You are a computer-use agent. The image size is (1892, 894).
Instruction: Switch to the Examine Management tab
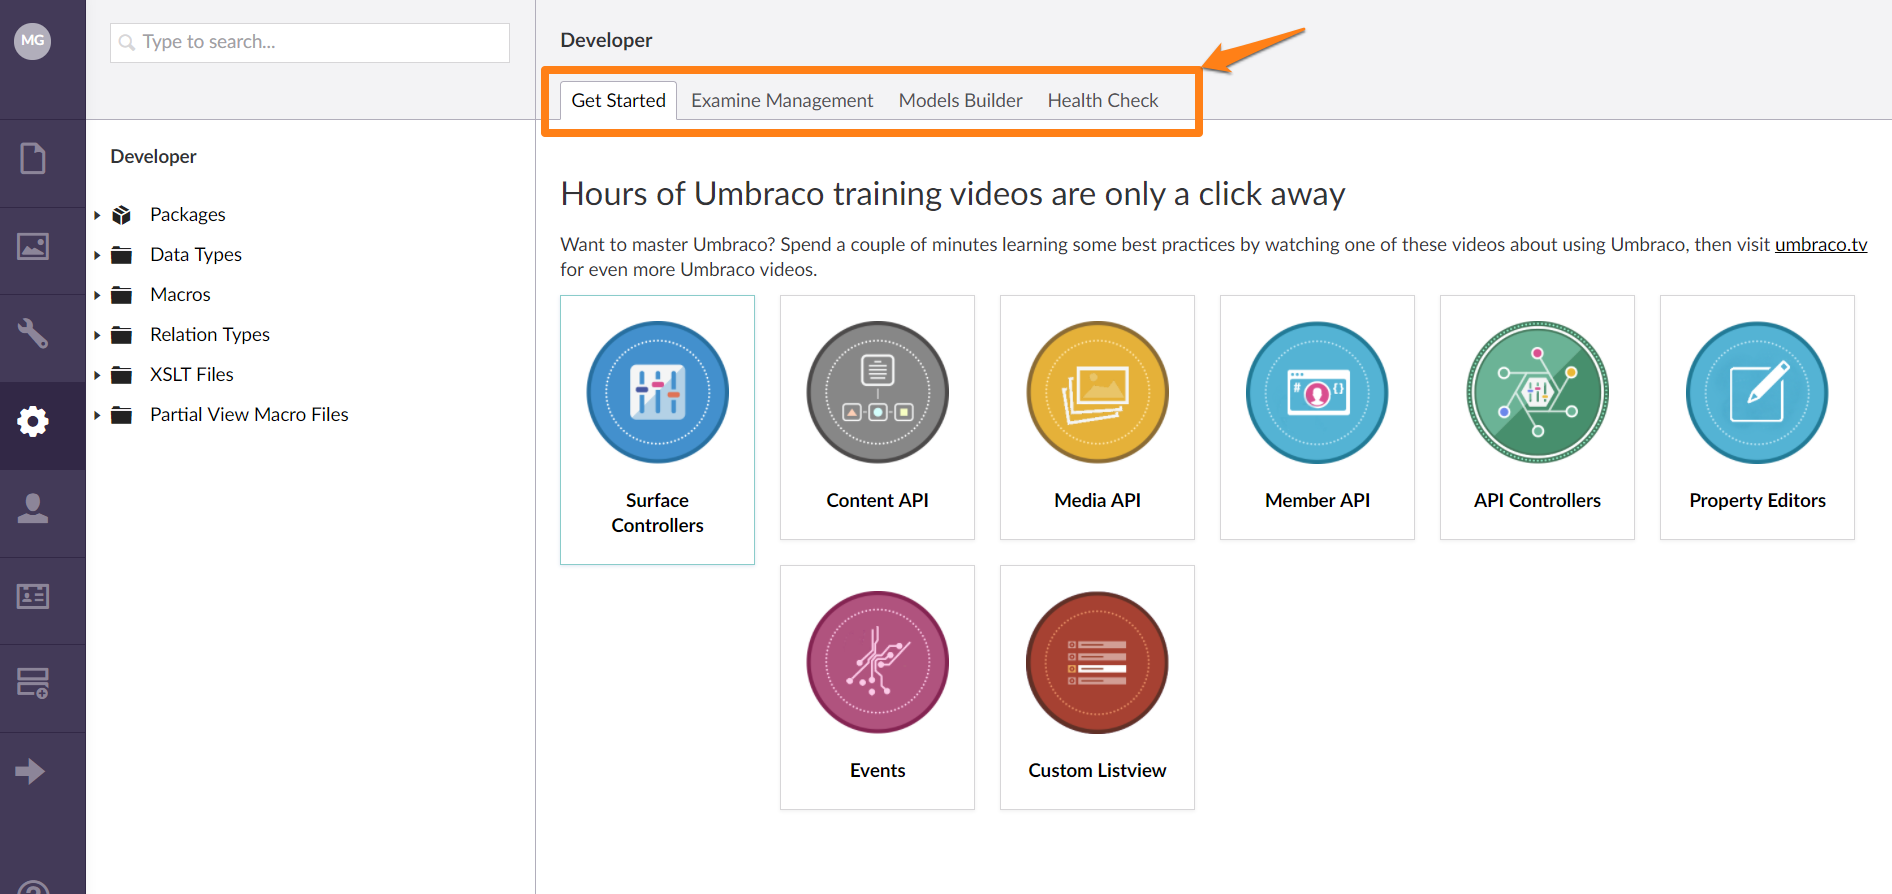[x=782, y=100]
